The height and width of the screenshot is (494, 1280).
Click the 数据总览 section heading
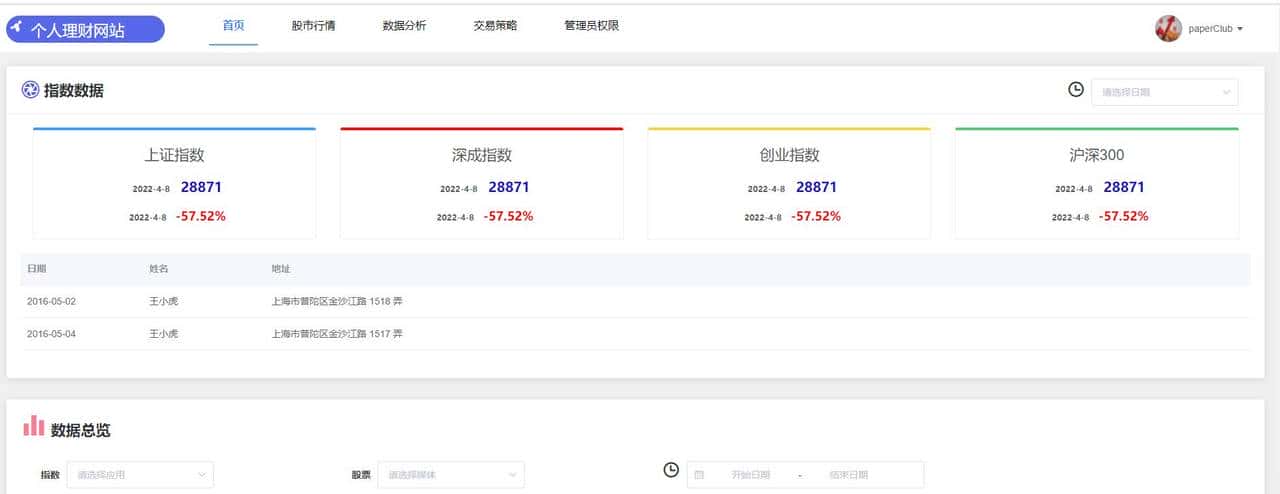[x=81, y=430]
